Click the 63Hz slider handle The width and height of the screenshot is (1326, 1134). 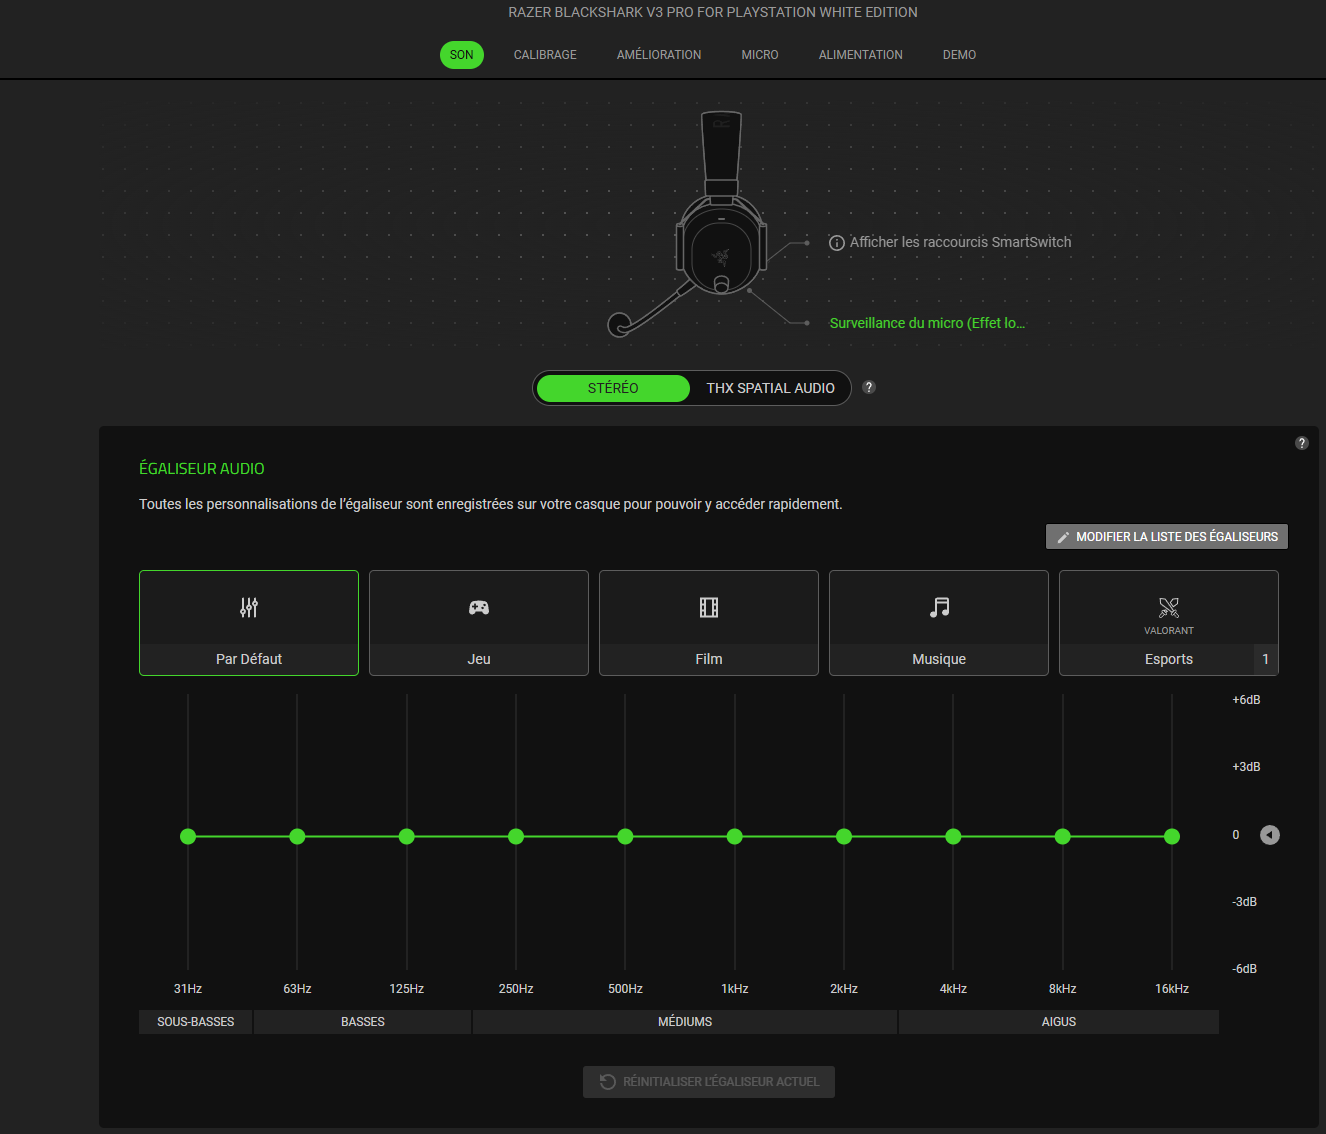pyautogui.click(x=297, y=836)
